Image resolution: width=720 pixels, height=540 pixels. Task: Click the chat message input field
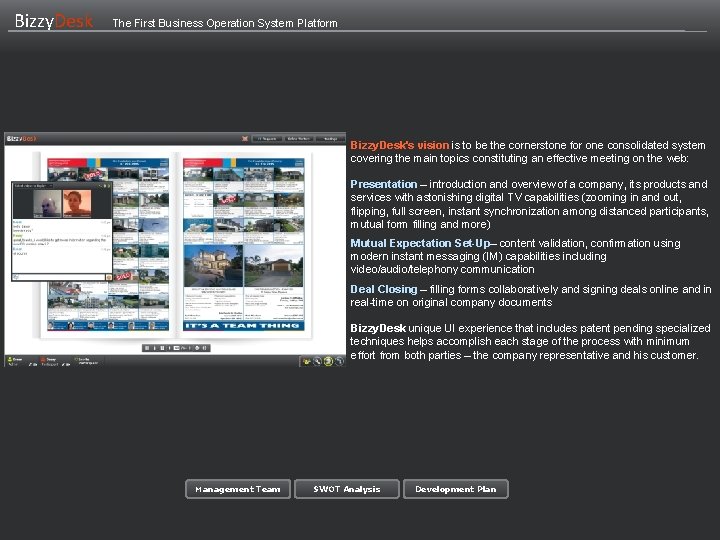[x=59, y=277]
